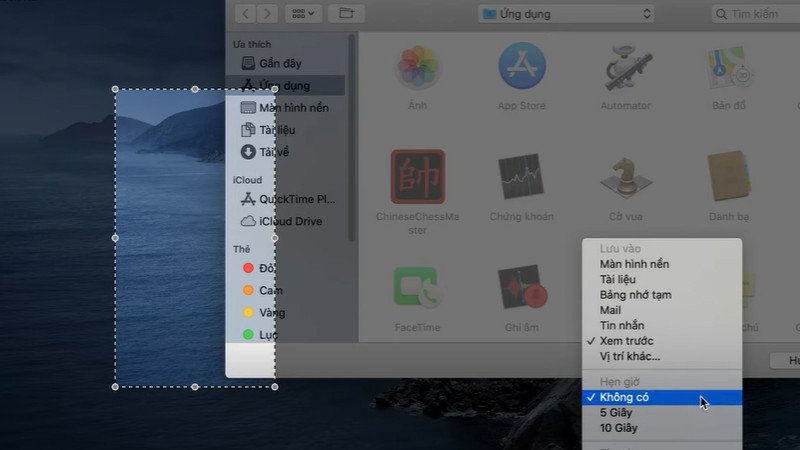Expand the Ứng dụng path dropdown
Viewport: 800px width, 450px height.
566,14
